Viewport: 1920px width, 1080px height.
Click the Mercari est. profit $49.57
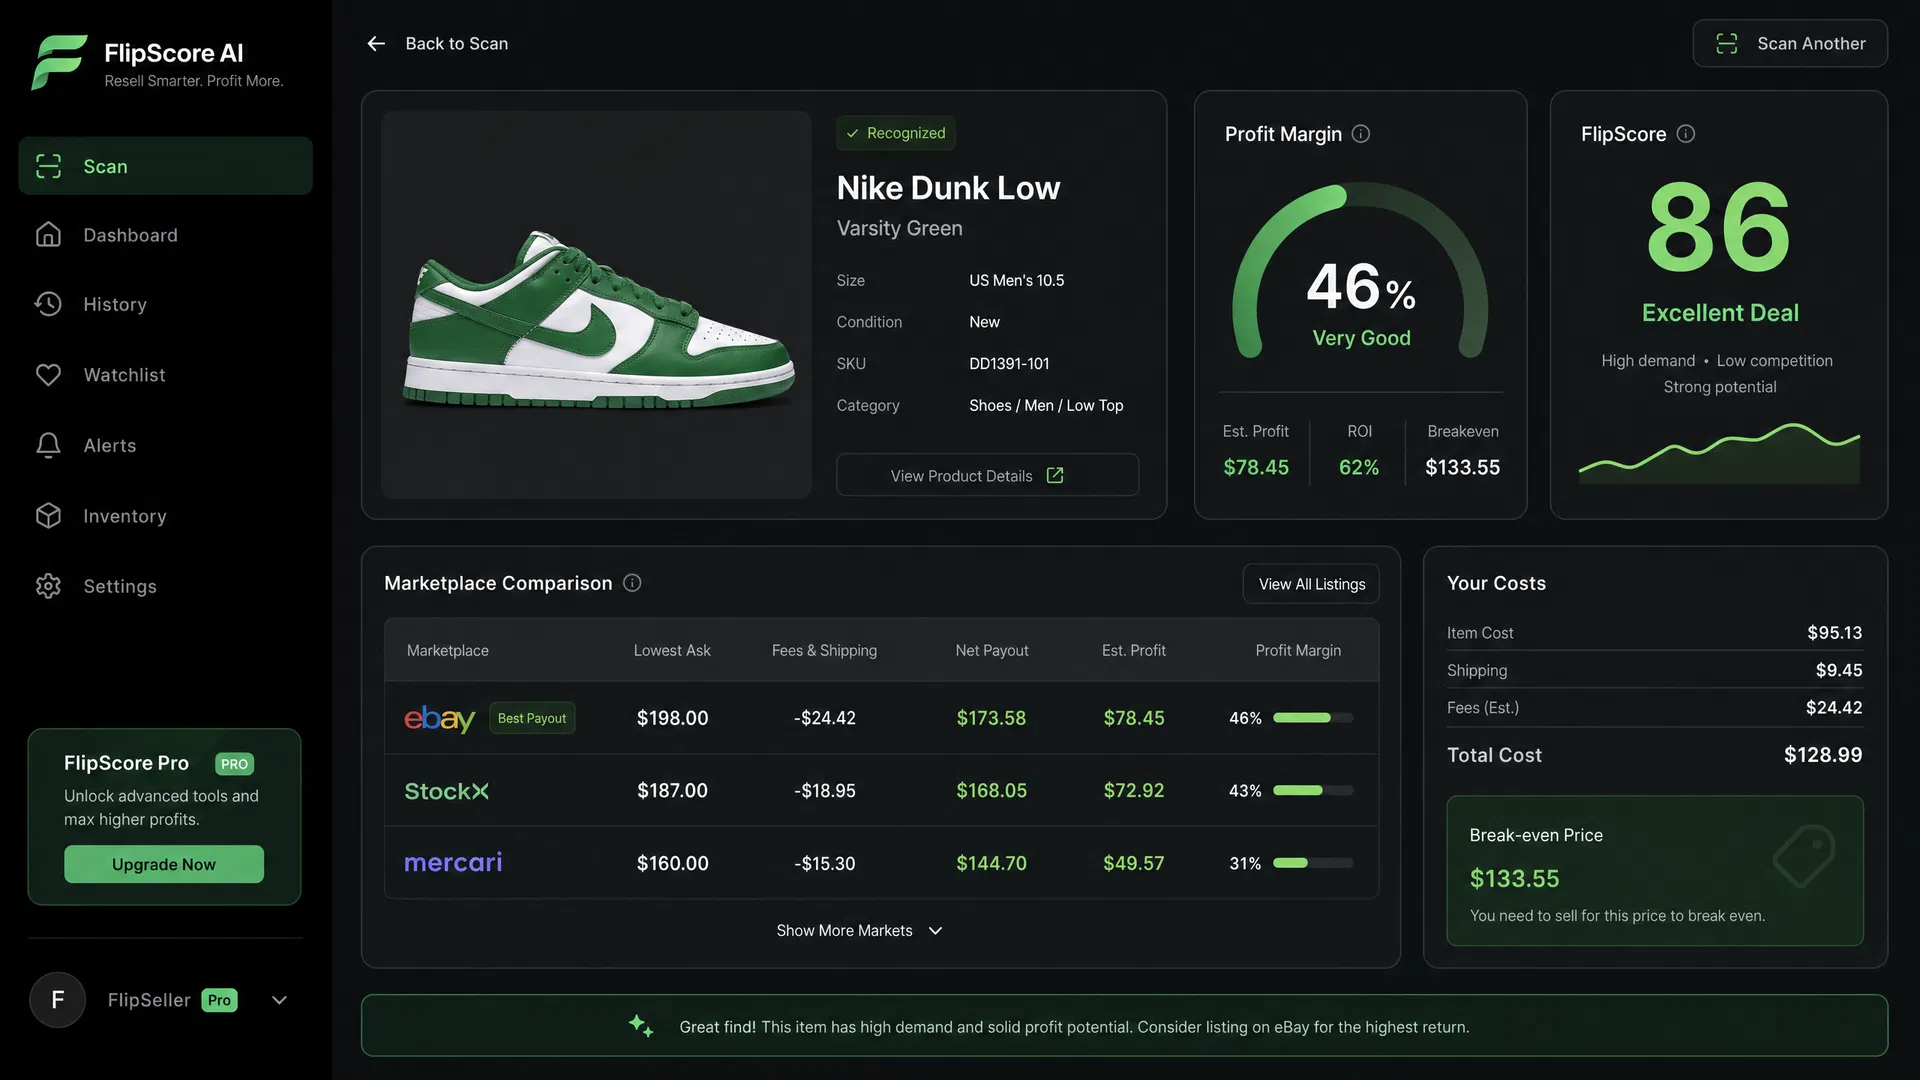(x=1134, y=863)
